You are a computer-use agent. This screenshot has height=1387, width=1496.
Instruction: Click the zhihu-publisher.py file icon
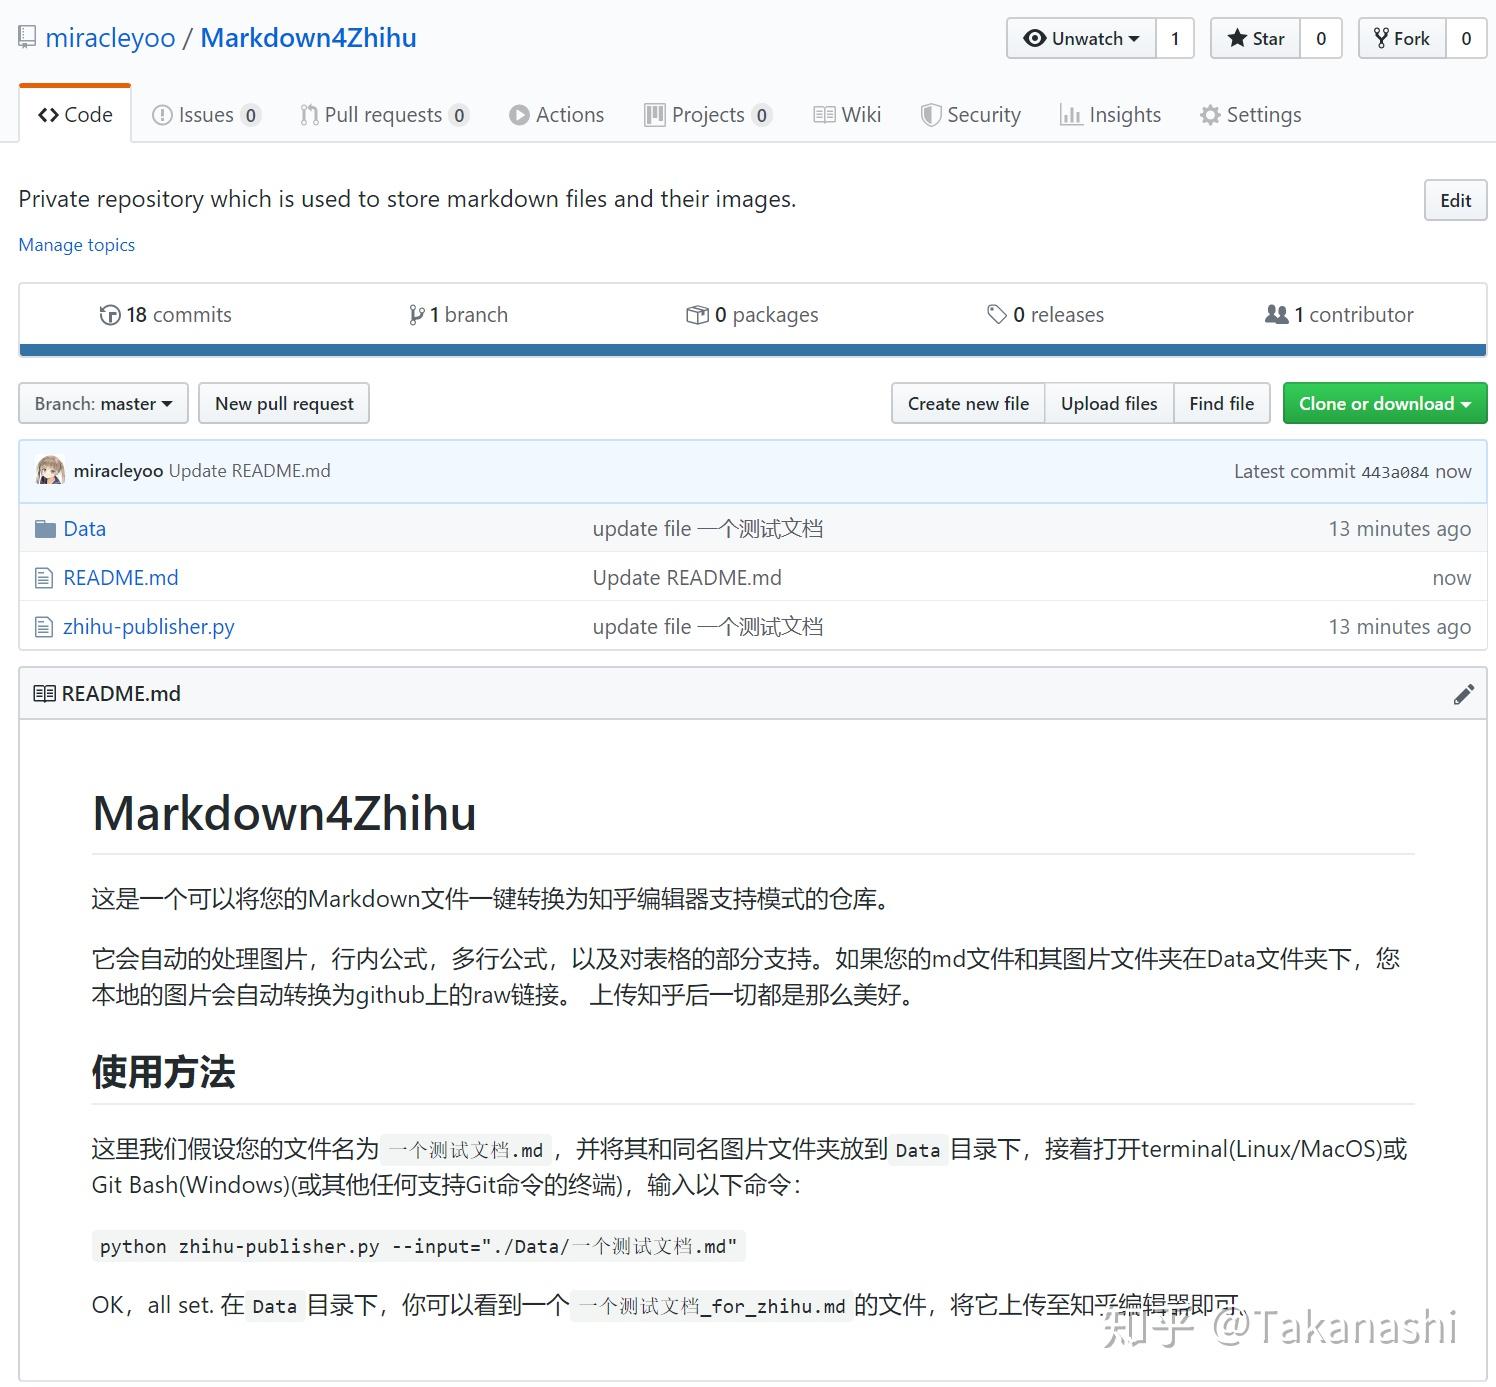point(43,627)
